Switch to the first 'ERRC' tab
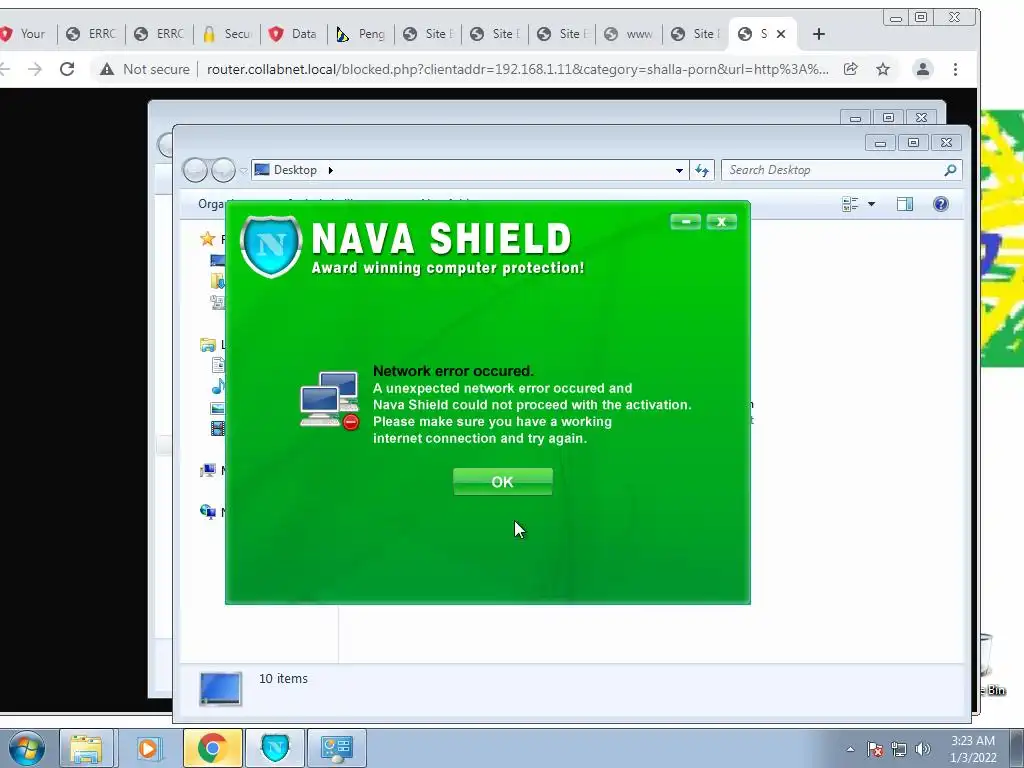Image resolution: width=1024 pixels, height=768 pixels. tap(92, 34)
